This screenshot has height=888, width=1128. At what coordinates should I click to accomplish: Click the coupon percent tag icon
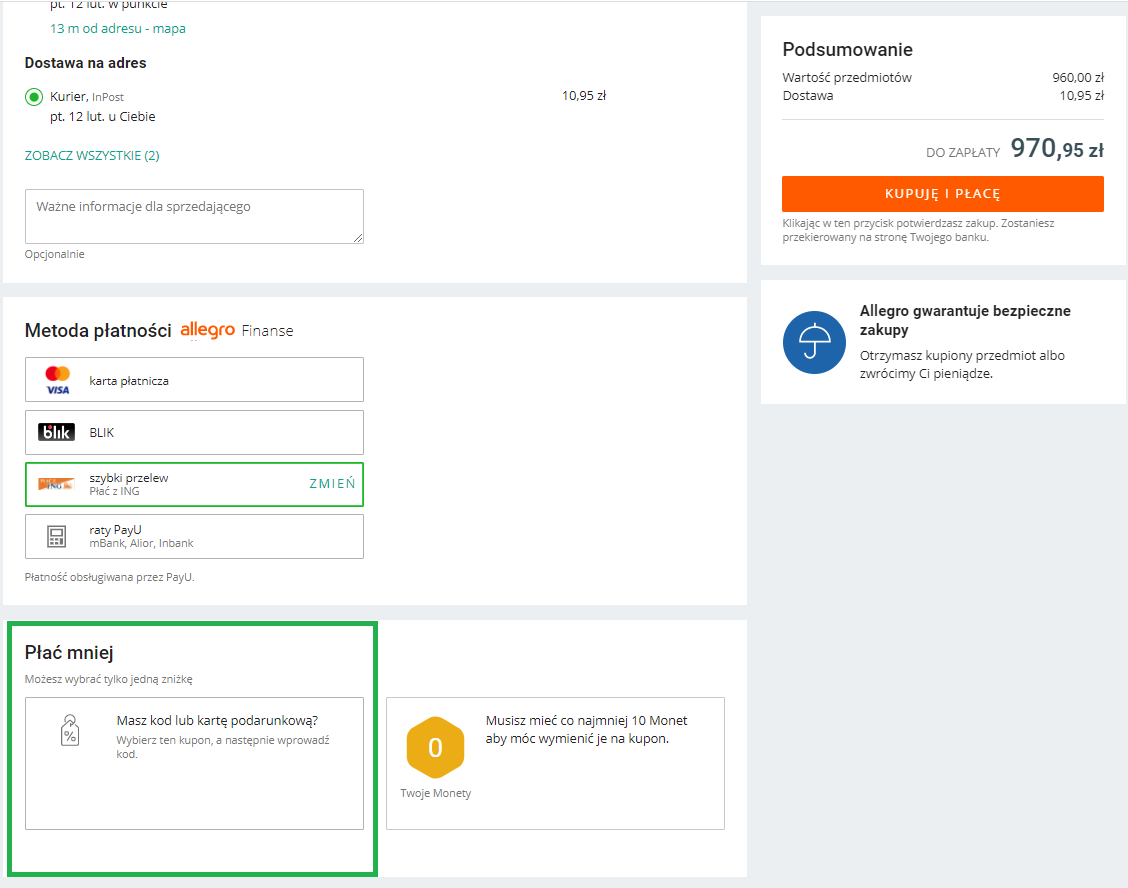[69, 730]
